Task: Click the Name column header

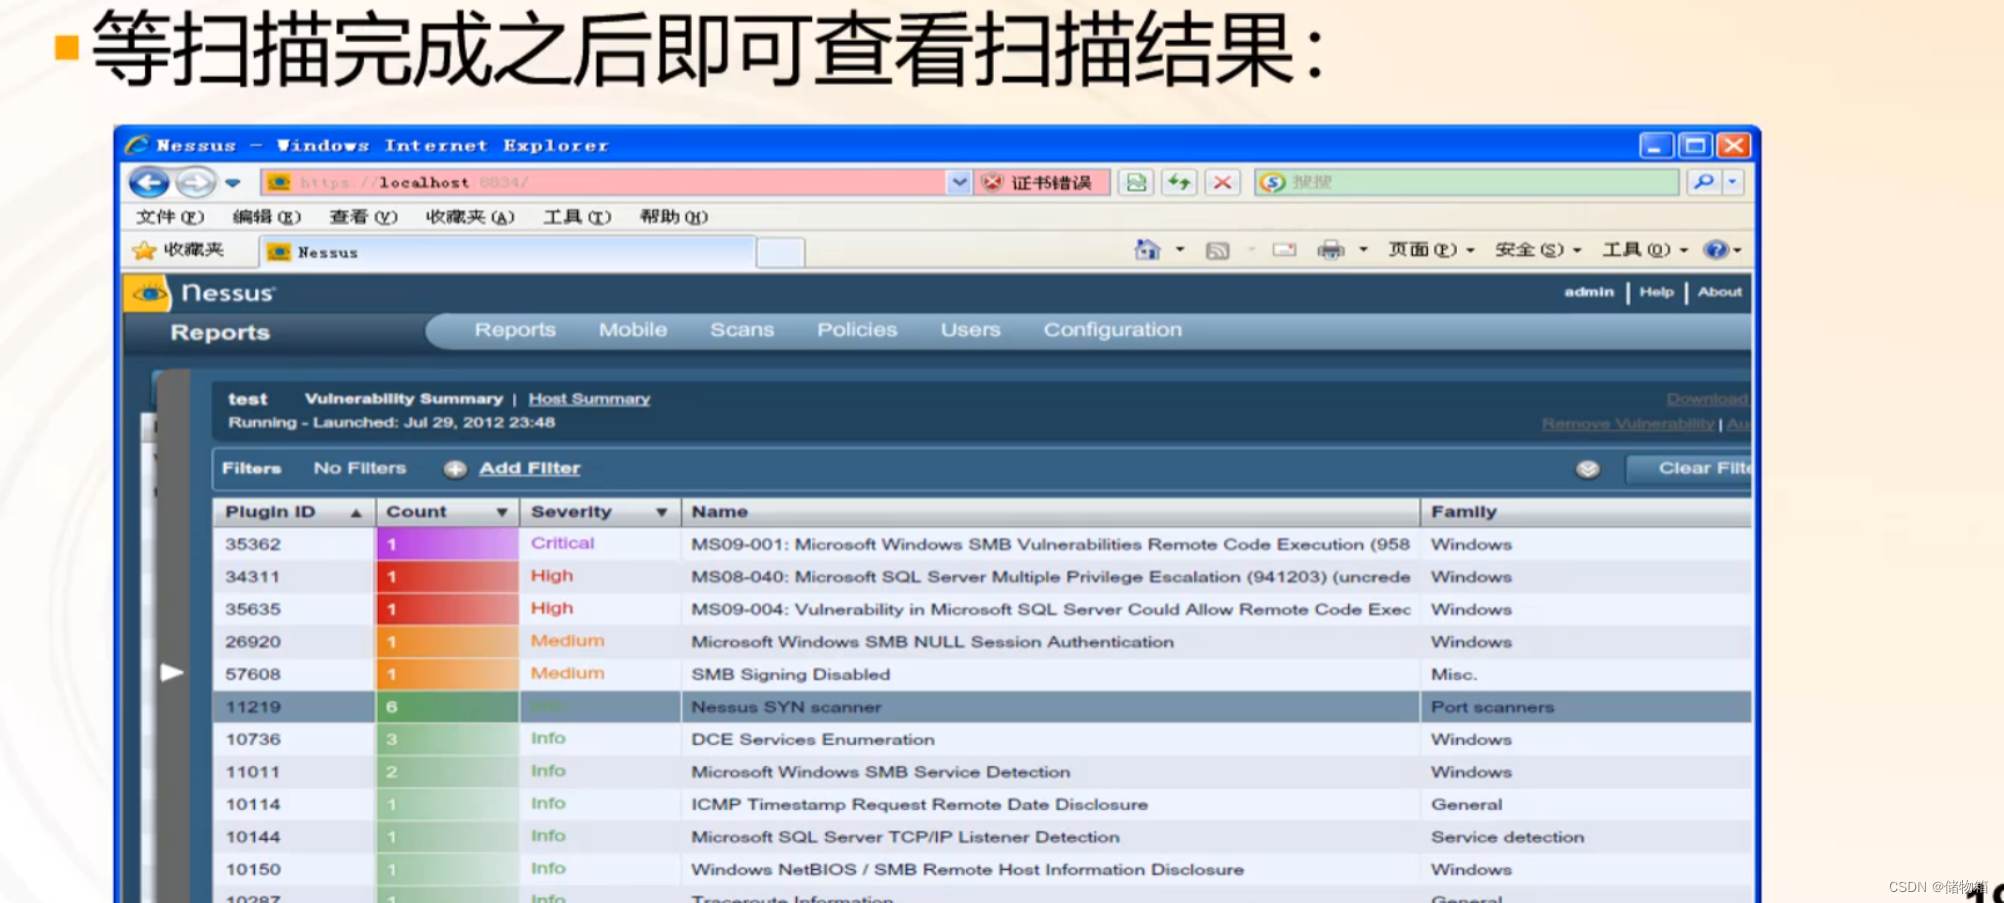Action: click(1050, 512)
